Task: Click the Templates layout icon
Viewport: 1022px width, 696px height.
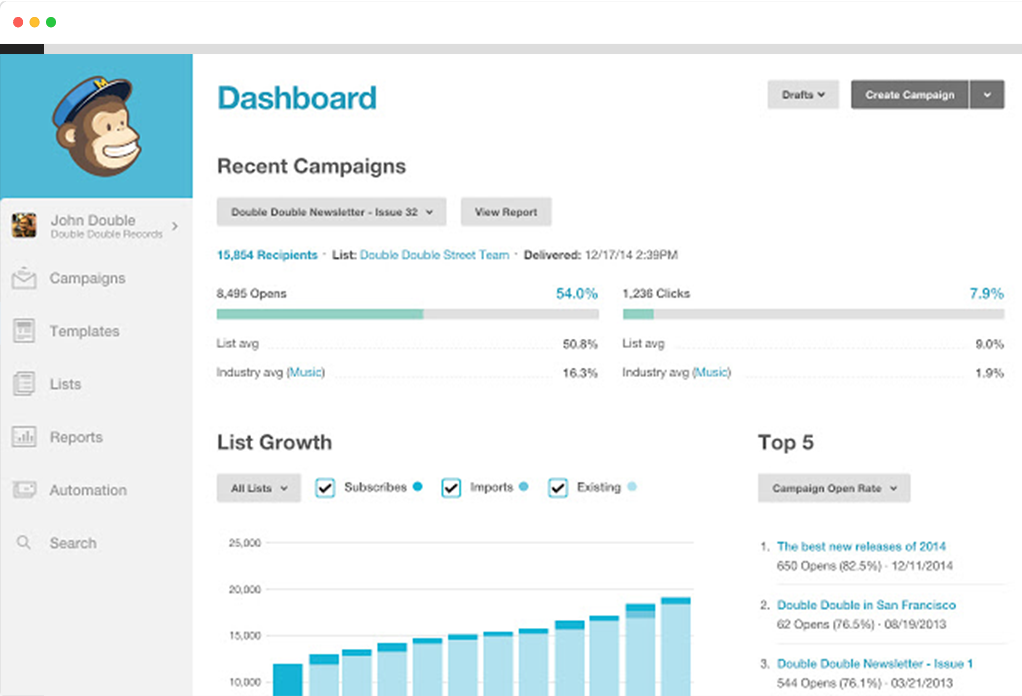Action: 24,331
